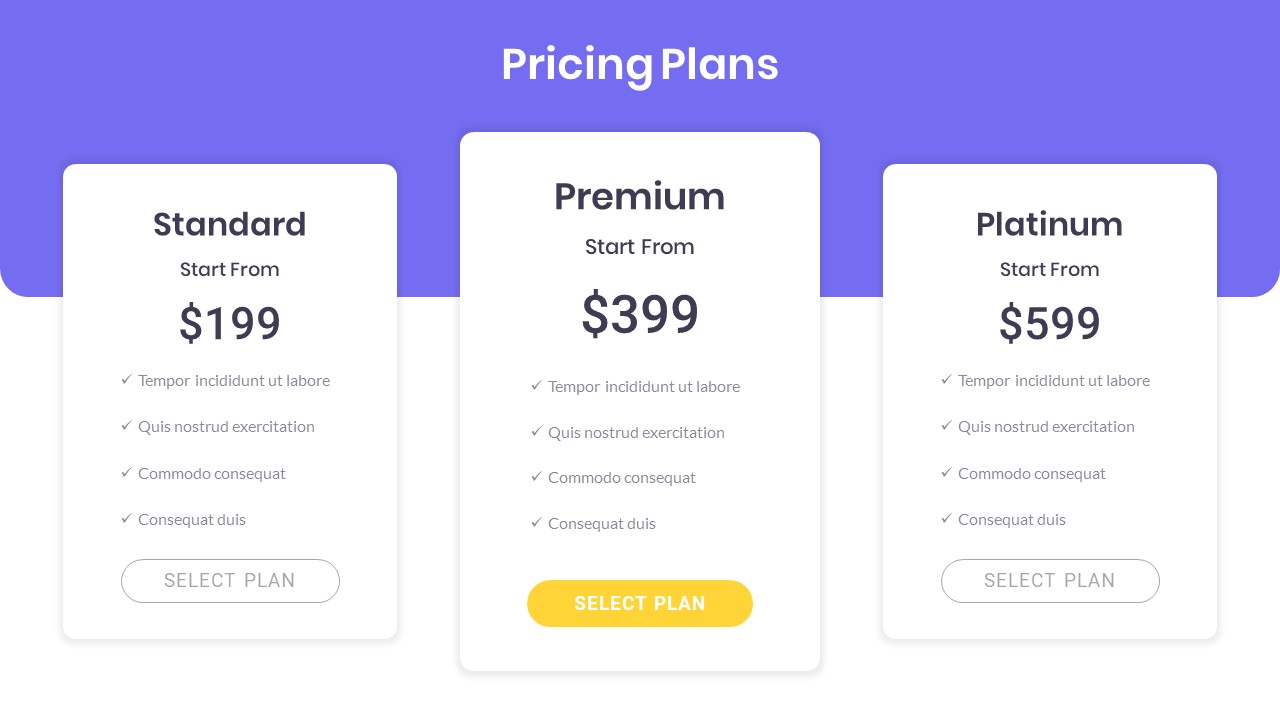Click the Standard plan's Select Plan button

pyautogui.click(x=230, y=581)
